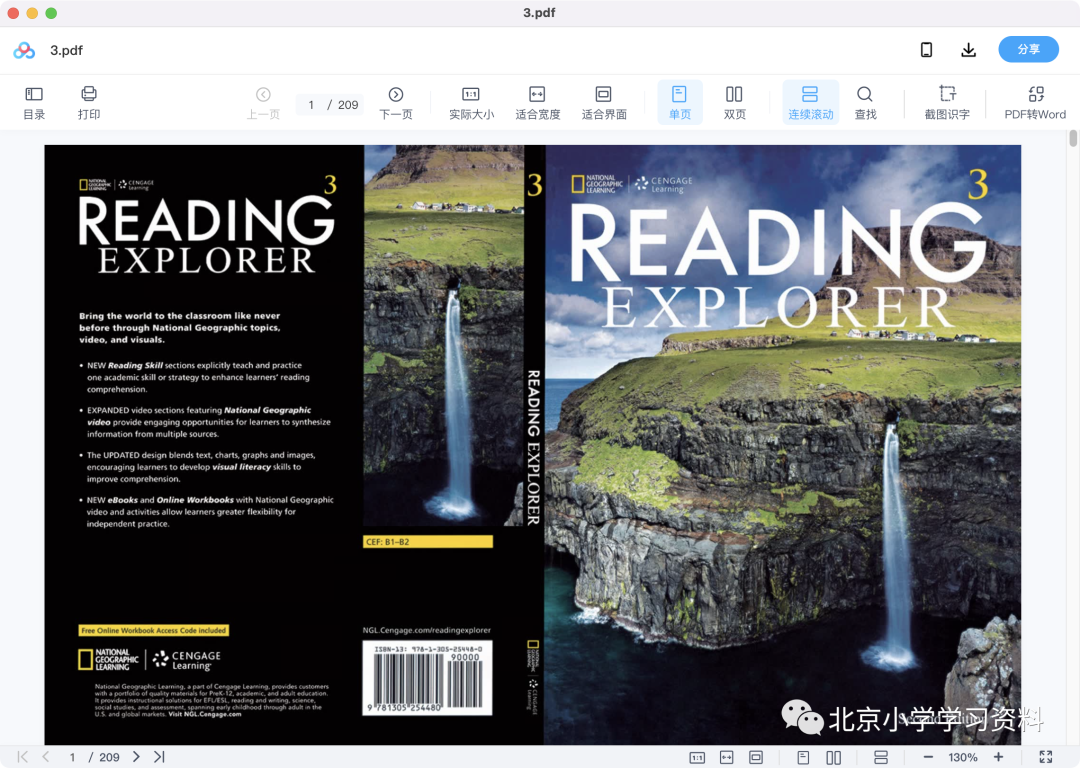Screen dimensions: 1080x768
Task: Click the download icon in header
Action: (x=968, y=50)
